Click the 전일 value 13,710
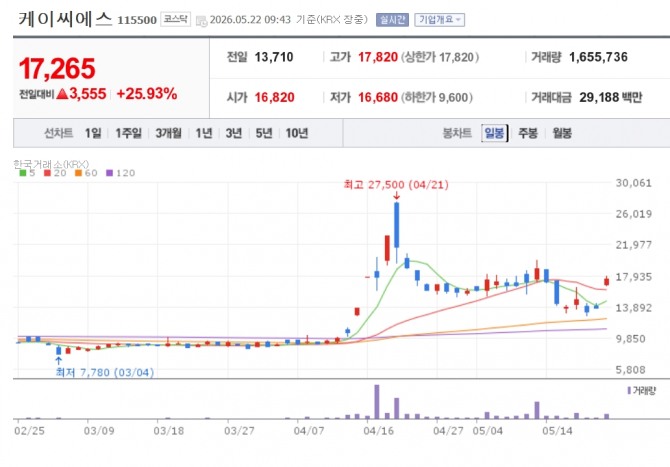The image size is (670, 467). [274, 57]
